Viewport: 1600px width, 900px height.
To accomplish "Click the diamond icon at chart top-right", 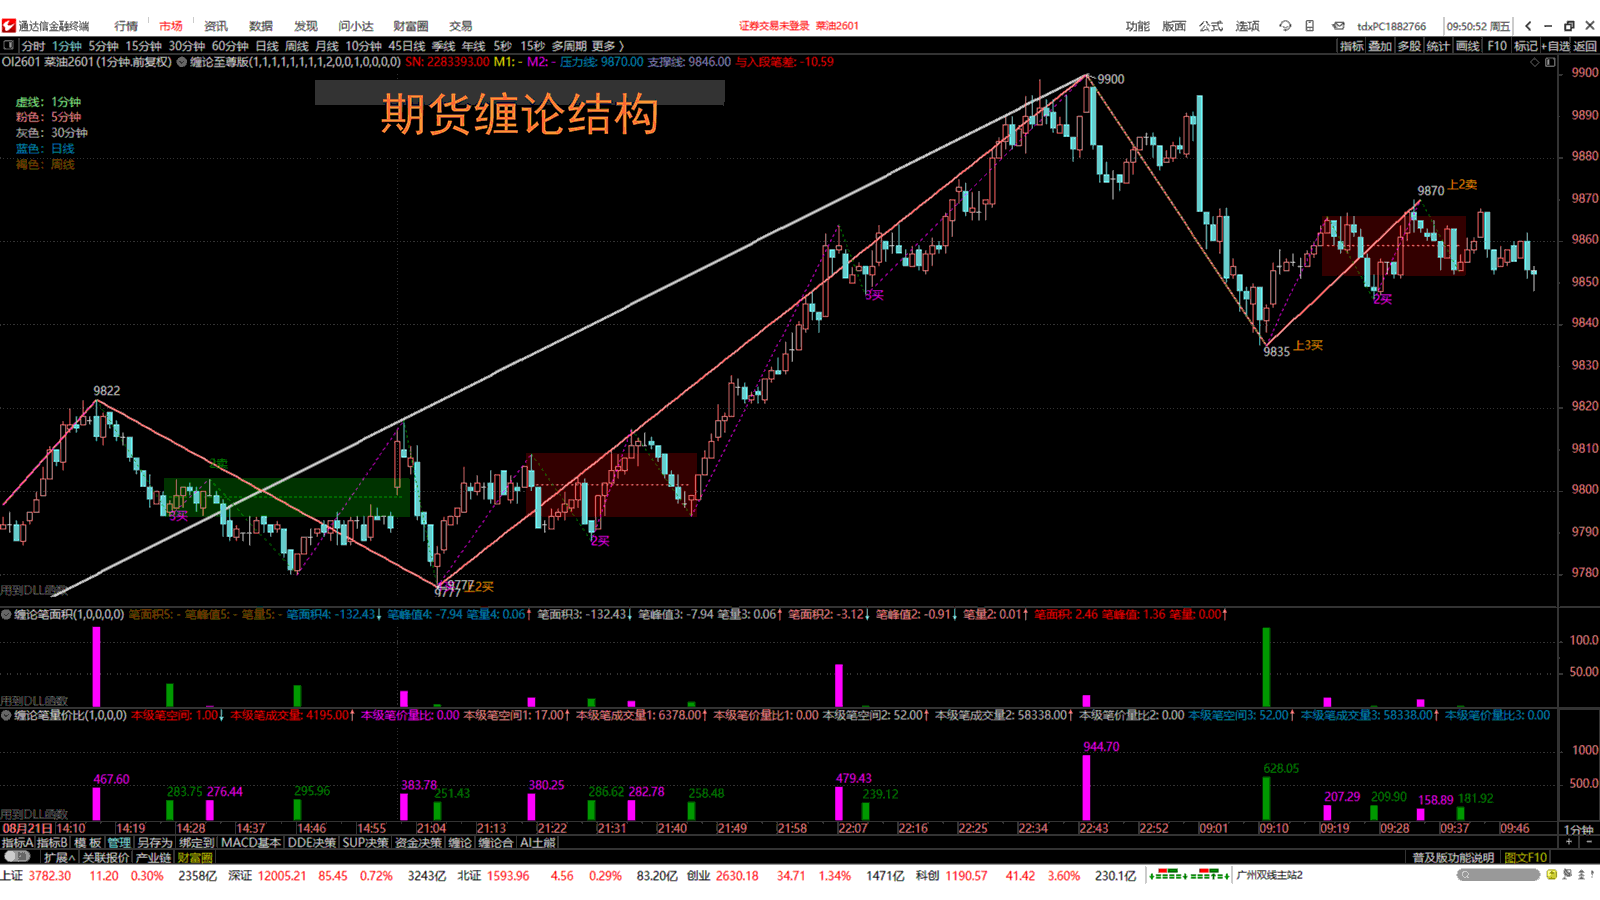I will [x=1535, y=62].
